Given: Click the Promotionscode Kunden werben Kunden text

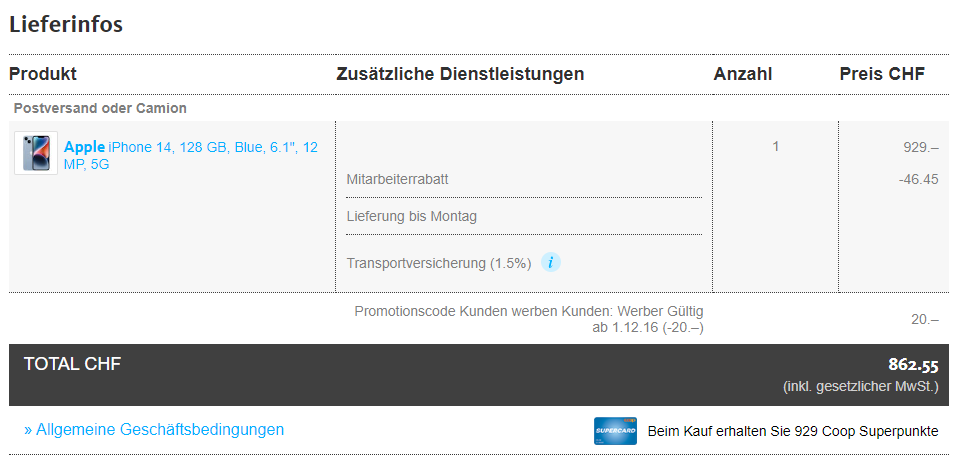Looking at the screenshot, I should coord(529,319).
